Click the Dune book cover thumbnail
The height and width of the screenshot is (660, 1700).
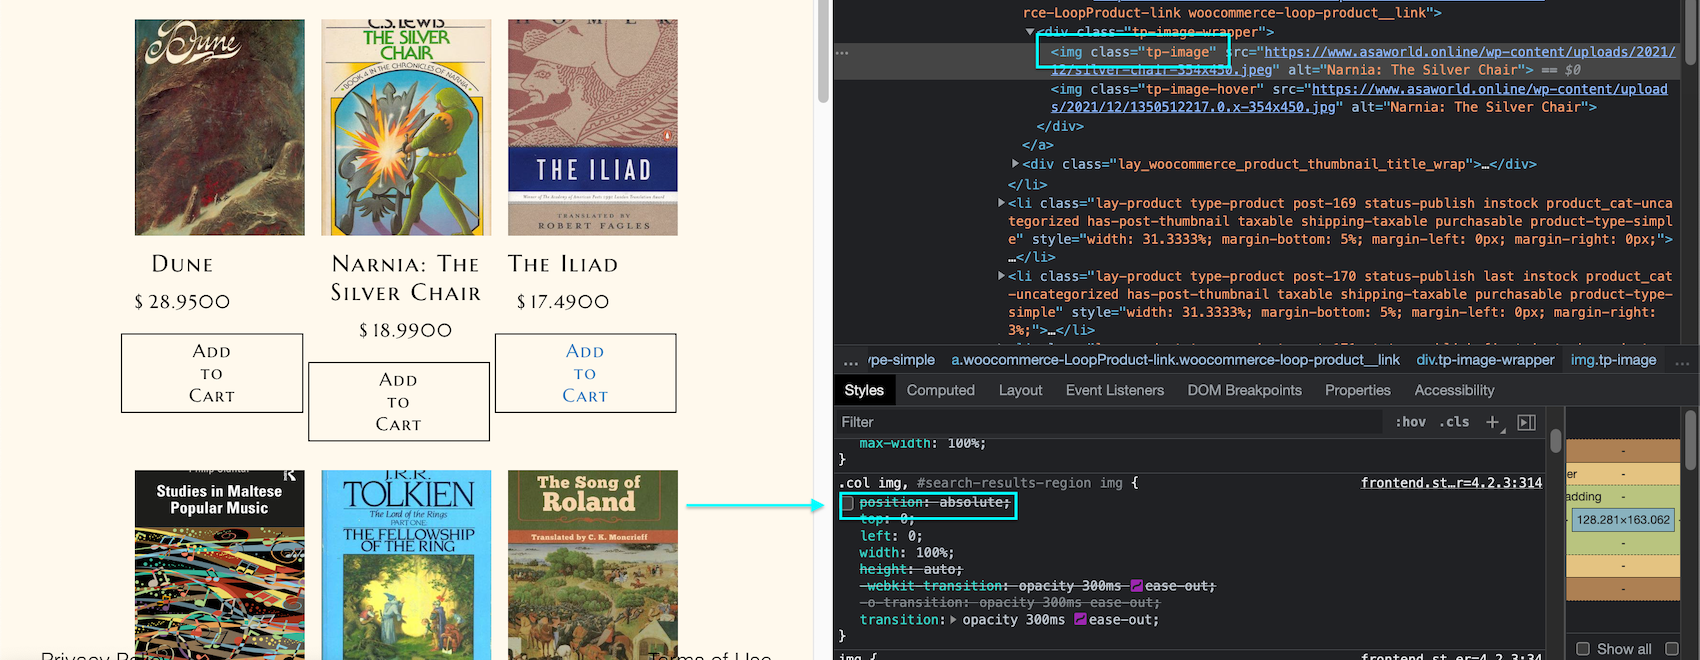click(x=220, y=127)
